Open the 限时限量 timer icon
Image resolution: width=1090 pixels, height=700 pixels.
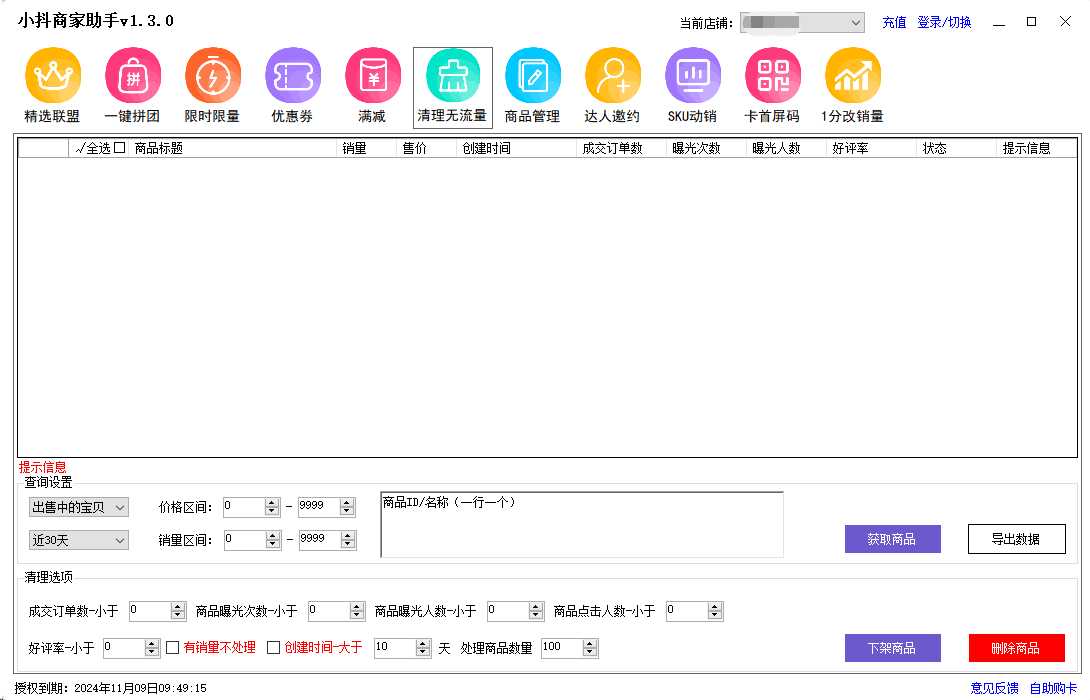(x=212, y=76)
